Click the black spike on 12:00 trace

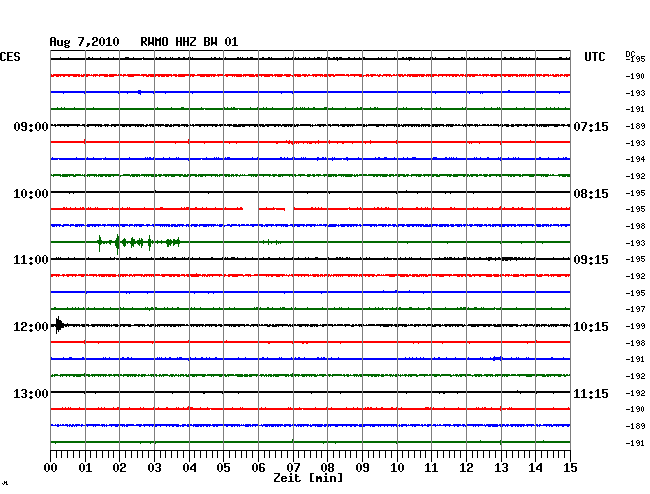(59, 325)
